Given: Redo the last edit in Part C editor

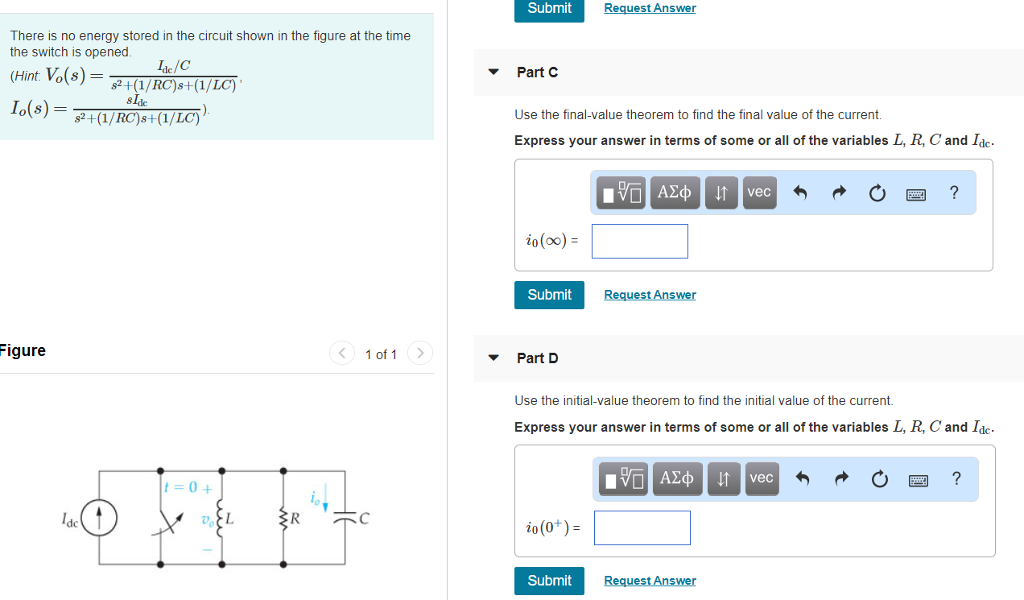Looking at the screenshot, I should point(838,192).
